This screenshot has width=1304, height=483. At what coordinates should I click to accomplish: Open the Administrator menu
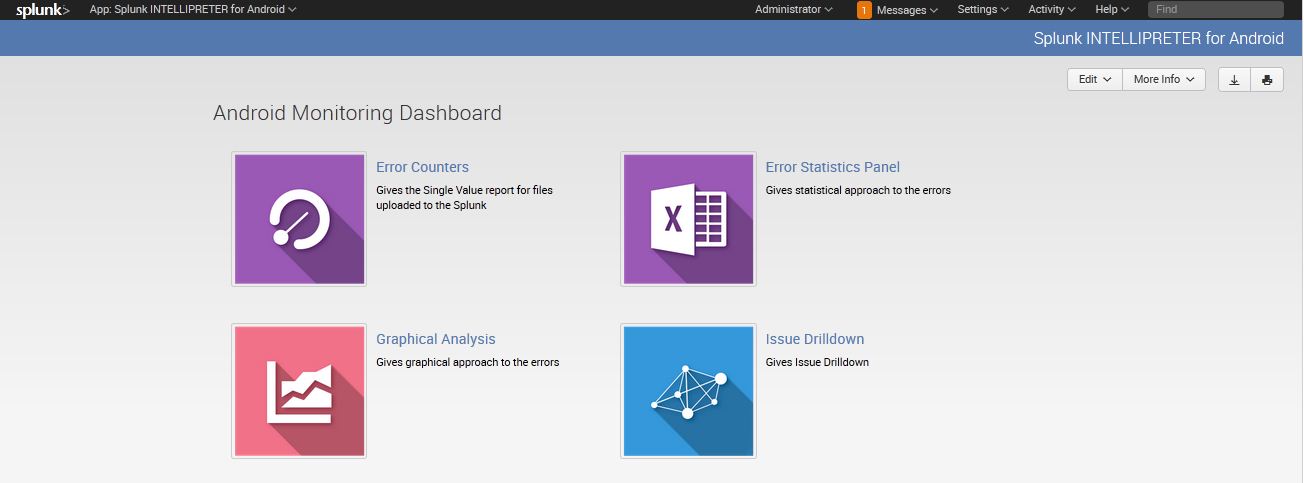tap(794, 9)
